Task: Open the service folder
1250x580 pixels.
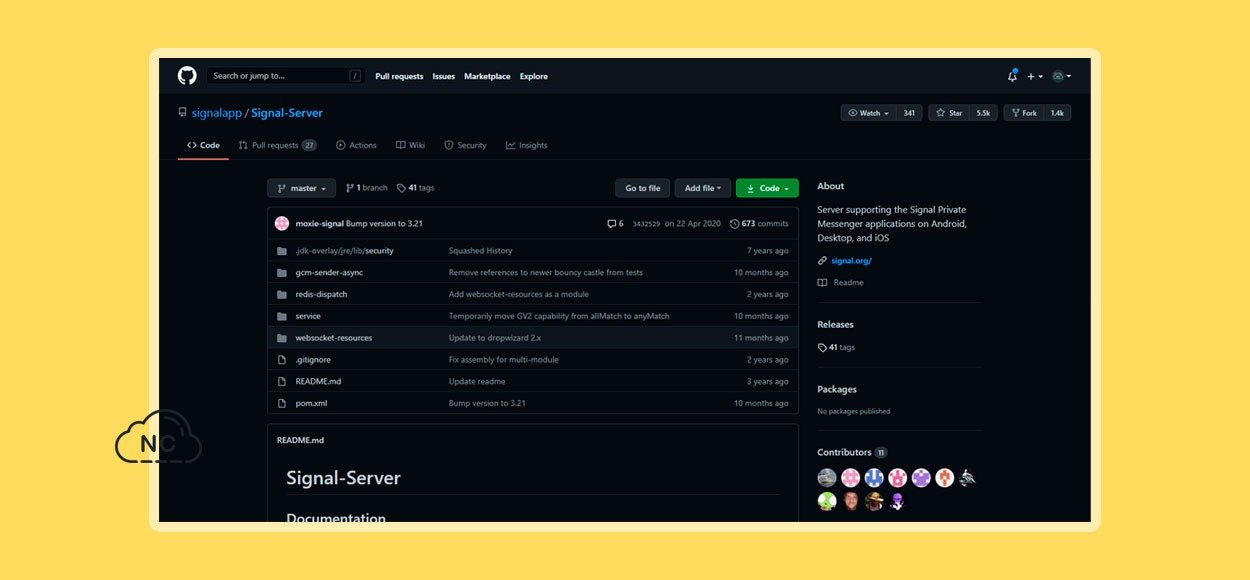Action: click(x=308, y=317)
